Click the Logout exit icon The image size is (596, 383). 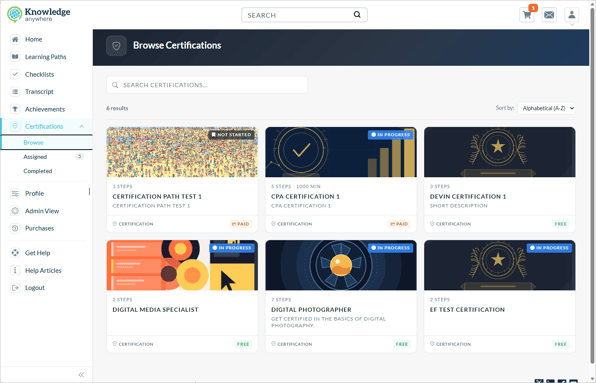tap(15, 288)
